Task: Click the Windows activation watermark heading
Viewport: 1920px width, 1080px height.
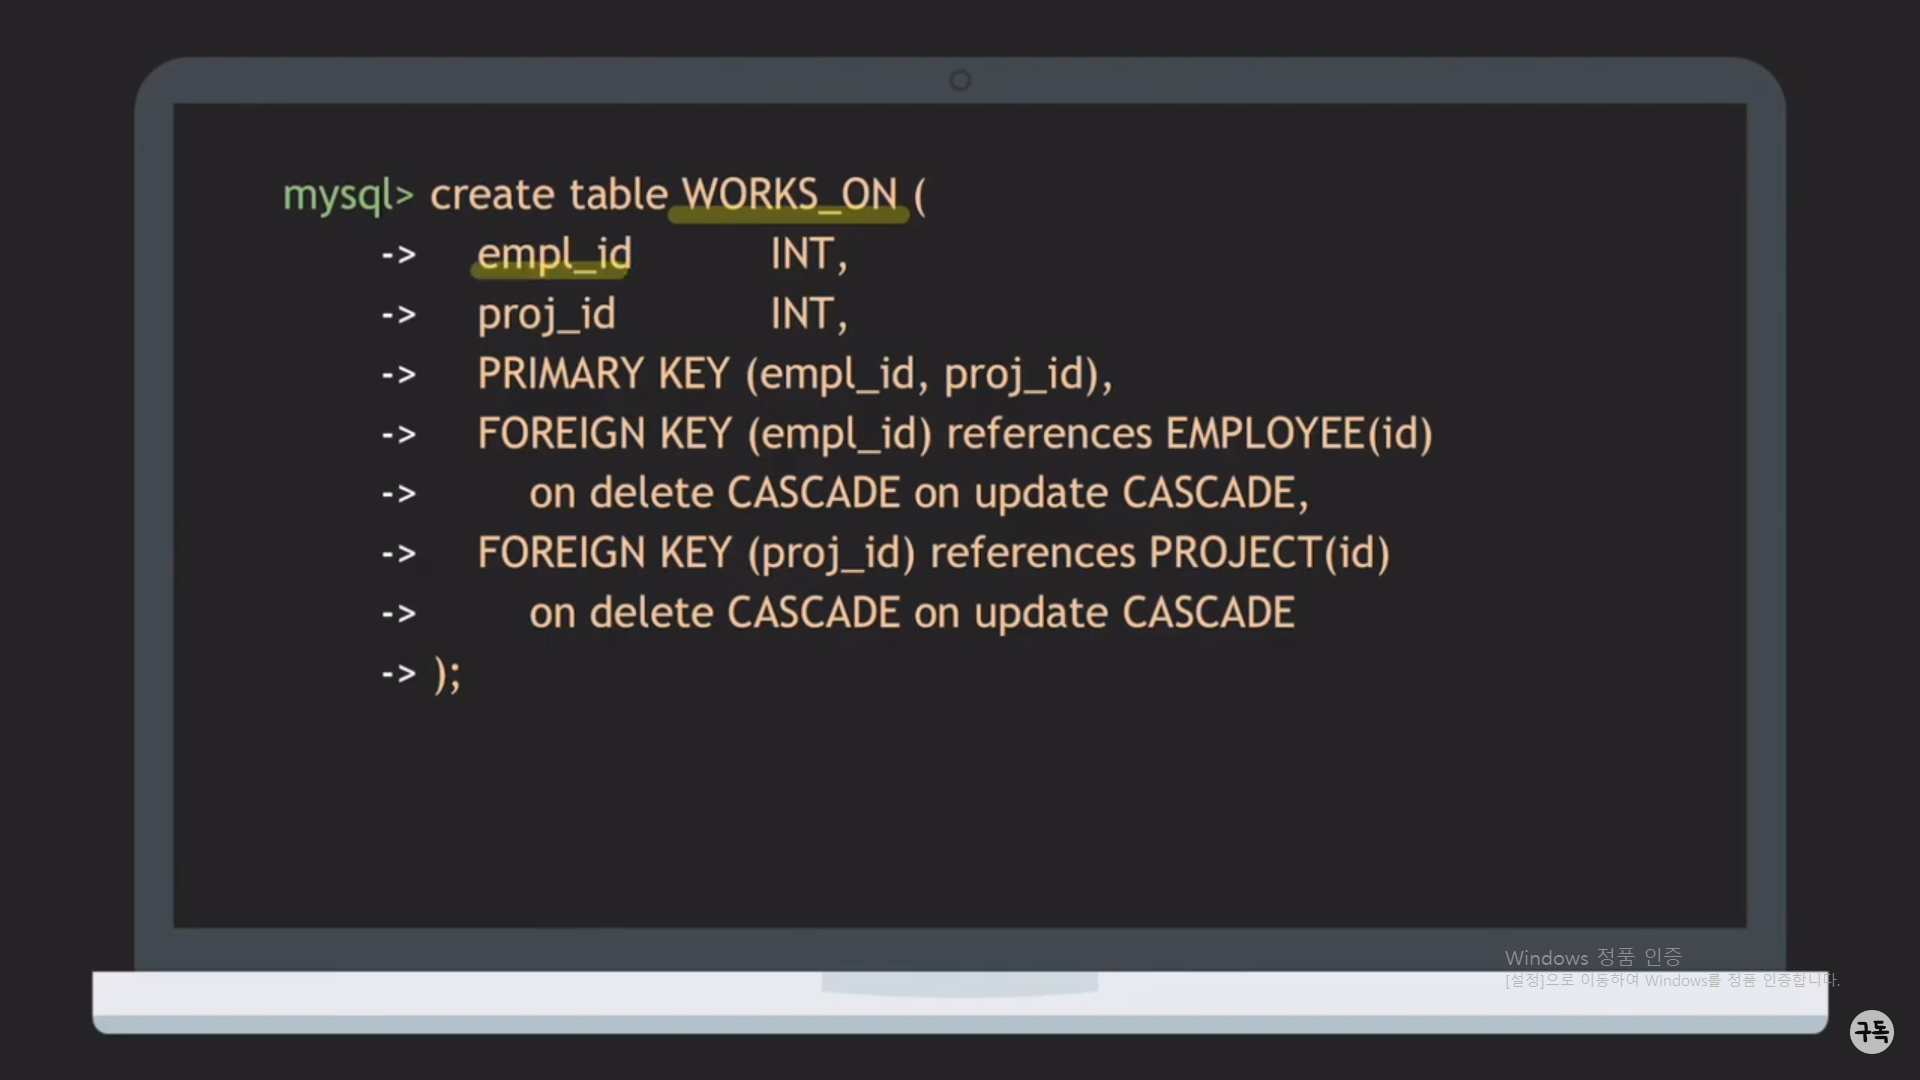Action: pyautogui.click(x=1593, y=957)
